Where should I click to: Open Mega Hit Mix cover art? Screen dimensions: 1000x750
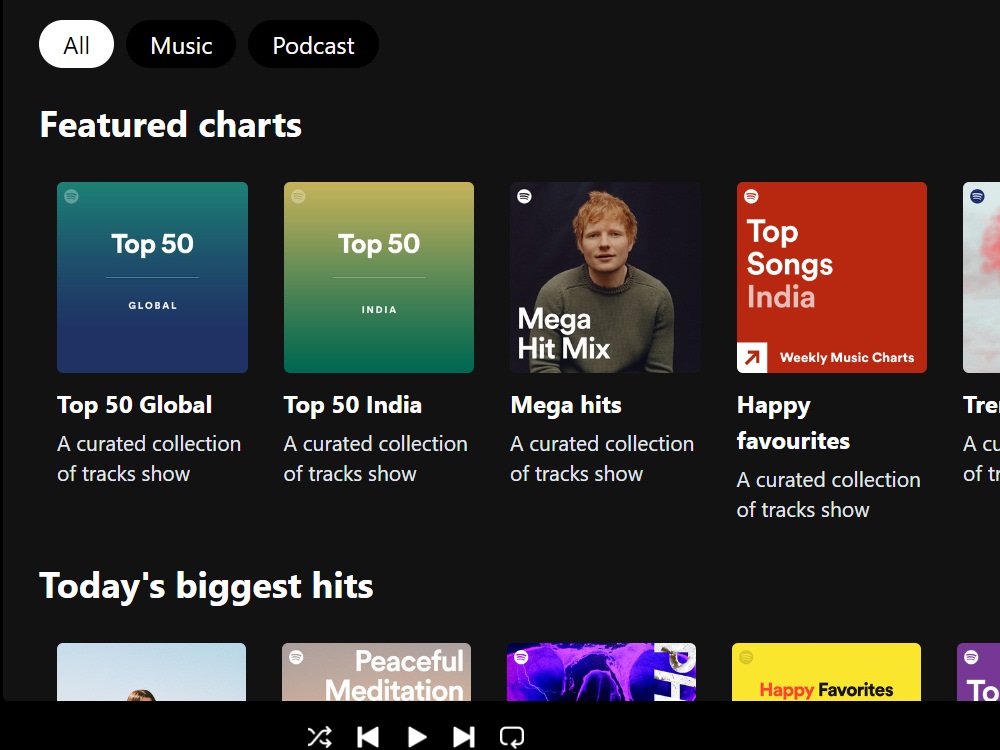coord(605,277)
